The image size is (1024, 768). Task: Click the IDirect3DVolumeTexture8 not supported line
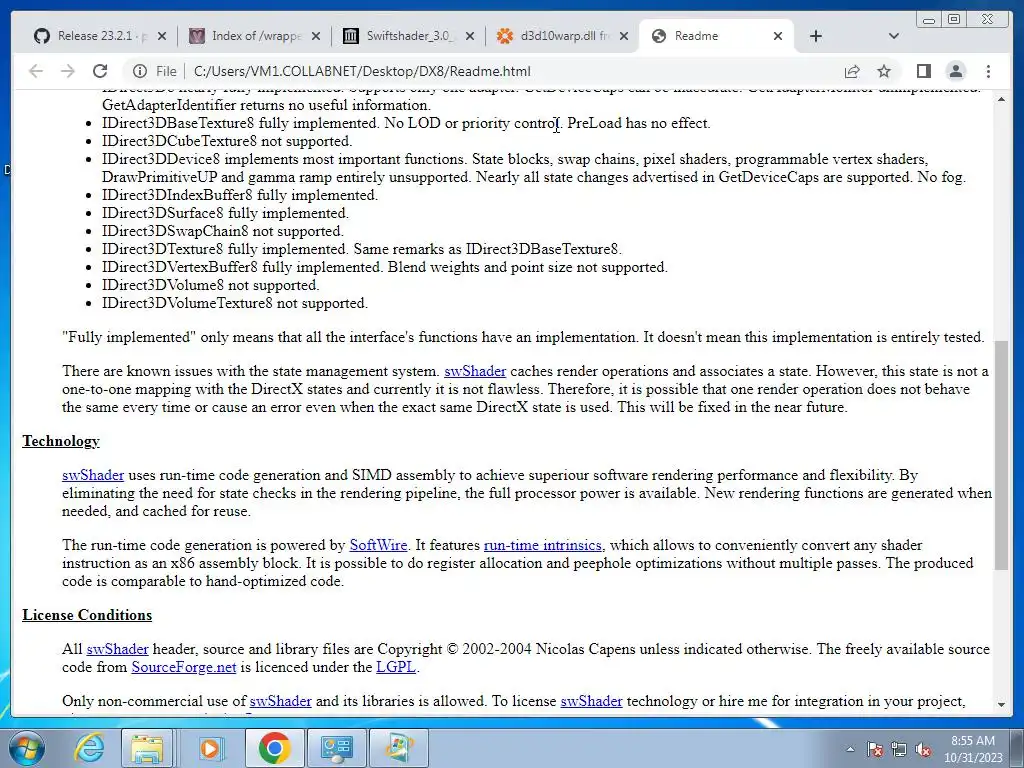click(234, 304)
